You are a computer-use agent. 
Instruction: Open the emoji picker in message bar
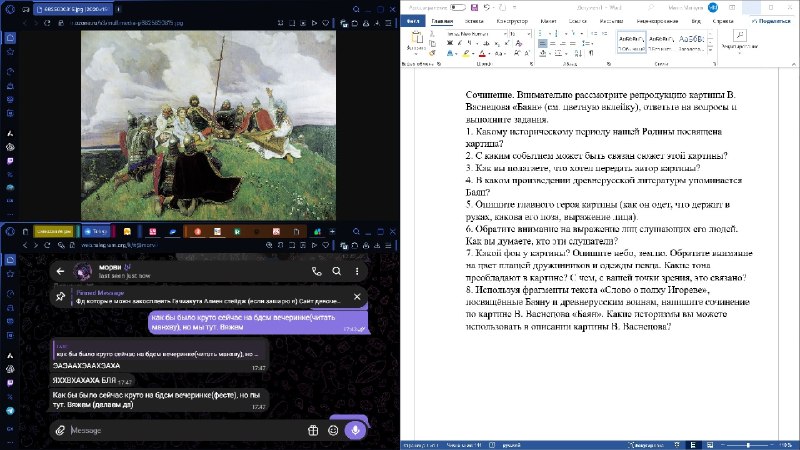click(x=333, y=431)
